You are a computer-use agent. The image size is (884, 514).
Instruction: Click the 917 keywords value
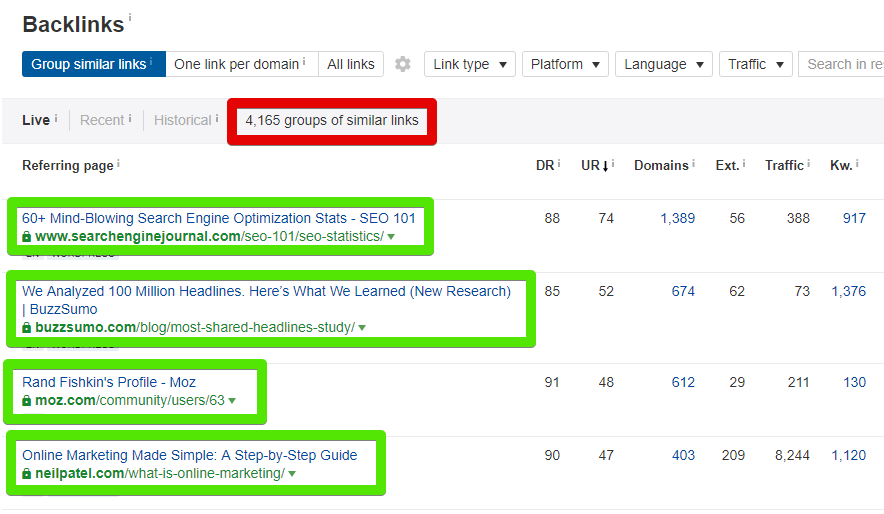point(854,218)
